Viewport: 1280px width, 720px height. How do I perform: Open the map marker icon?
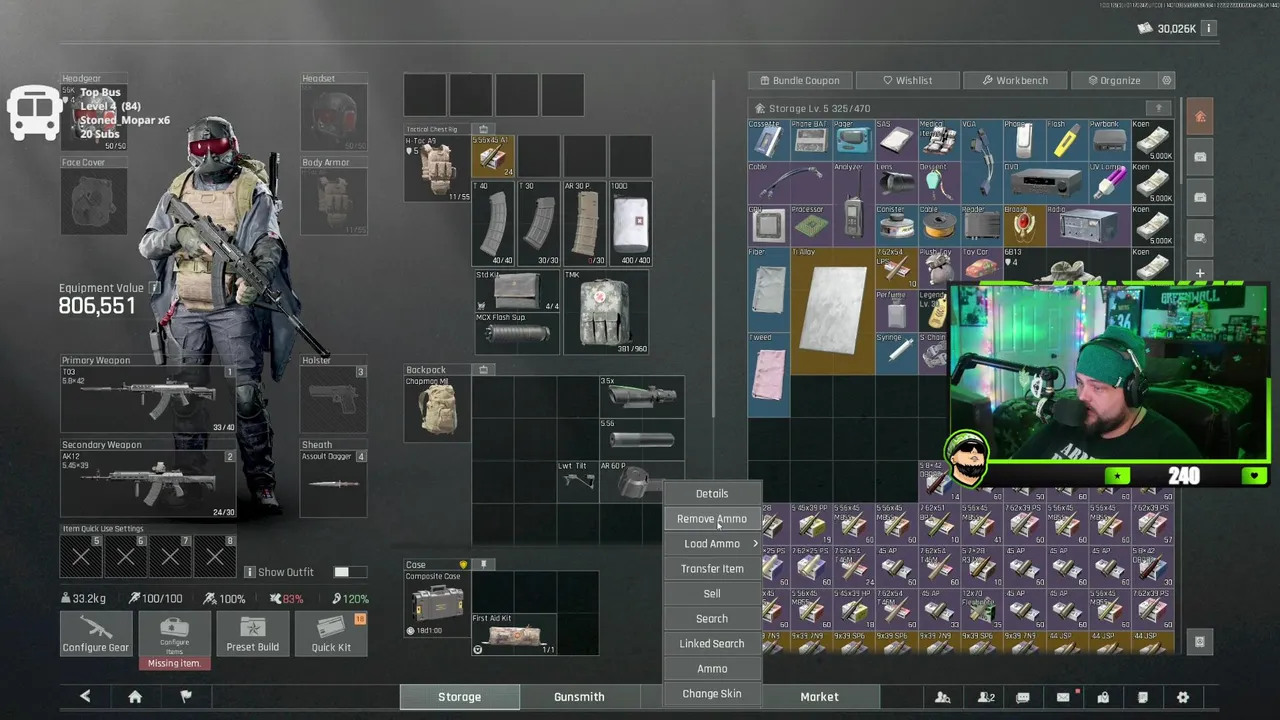(1103, 697)
